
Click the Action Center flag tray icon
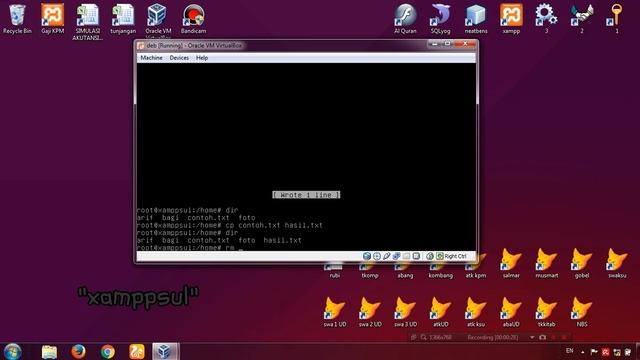pos(594,352)
